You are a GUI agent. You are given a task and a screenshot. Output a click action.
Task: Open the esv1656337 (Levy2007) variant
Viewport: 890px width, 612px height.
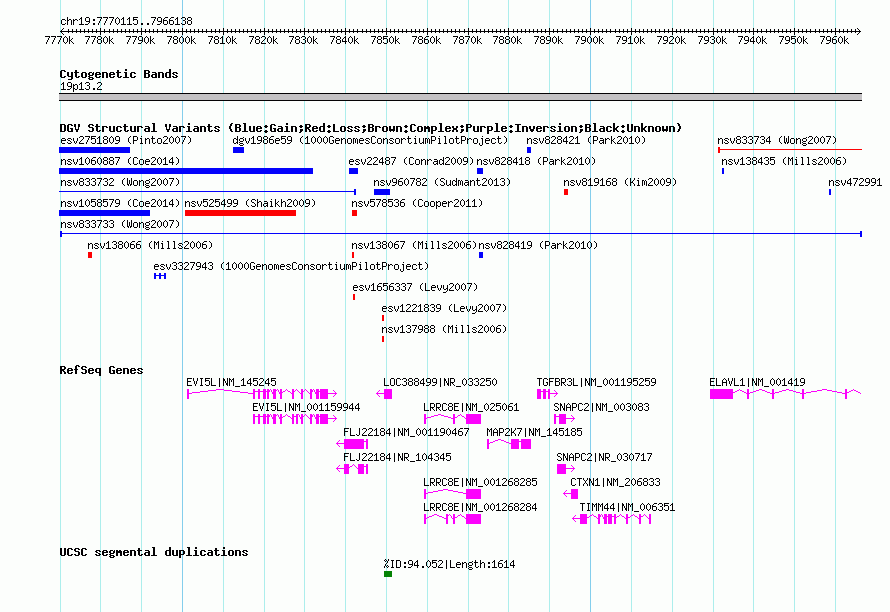(x=415, y=287)
